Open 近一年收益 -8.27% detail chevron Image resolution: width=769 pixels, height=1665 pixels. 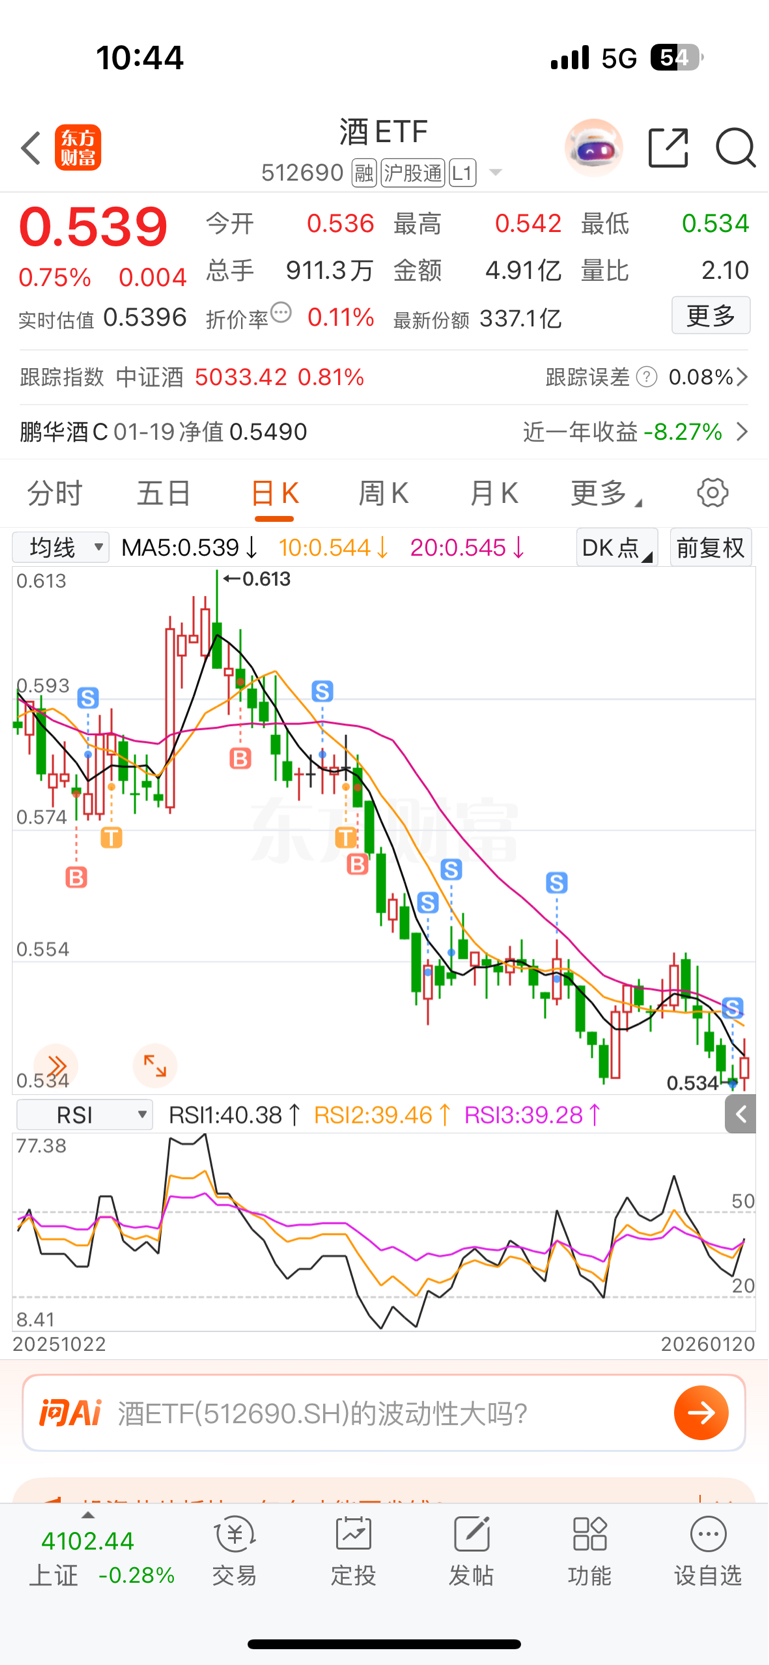[x=741, y=432]
